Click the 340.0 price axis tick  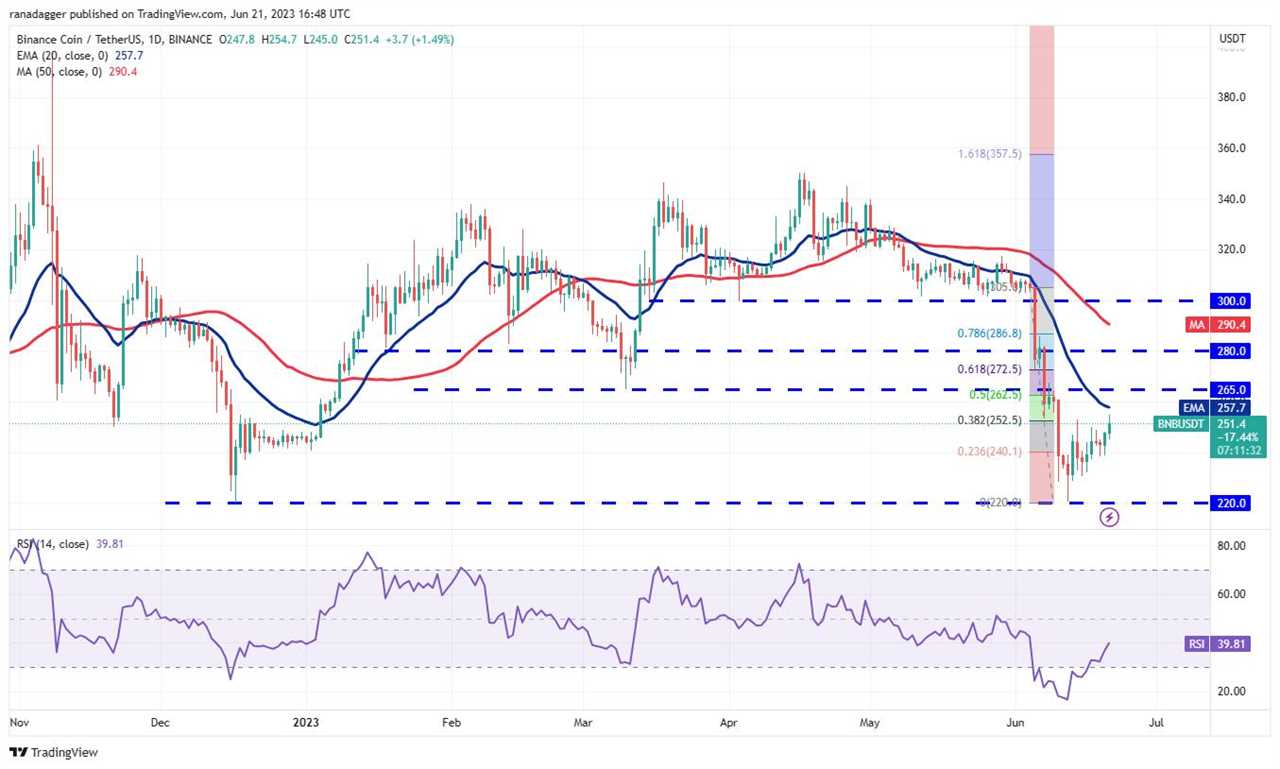pyautogui.click(x=1231, y=199)
